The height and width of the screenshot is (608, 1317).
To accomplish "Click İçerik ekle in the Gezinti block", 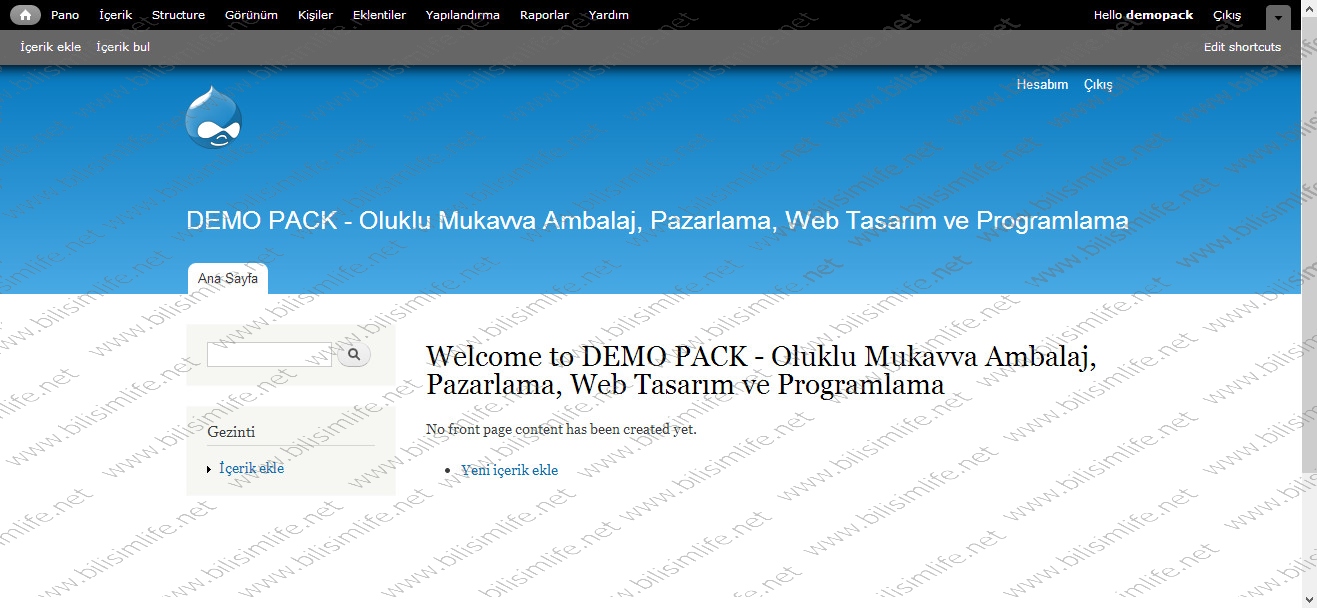I will (251, 469).
